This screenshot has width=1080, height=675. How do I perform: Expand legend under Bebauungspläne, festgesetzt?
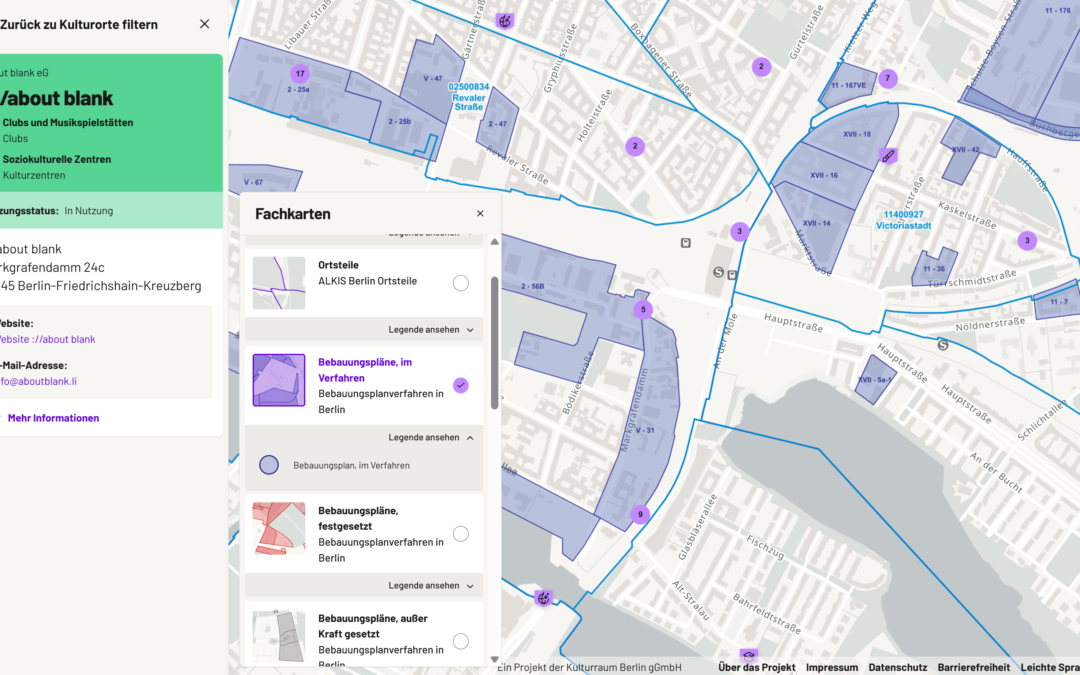(x=431, y=586)
